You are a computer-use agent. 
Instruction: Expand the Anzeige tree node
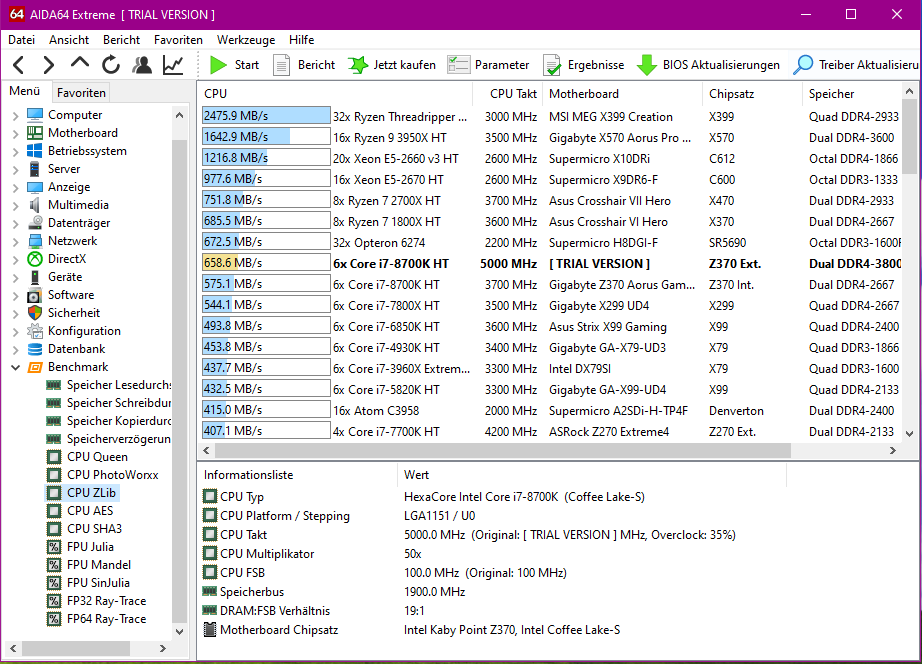(15, 188)
